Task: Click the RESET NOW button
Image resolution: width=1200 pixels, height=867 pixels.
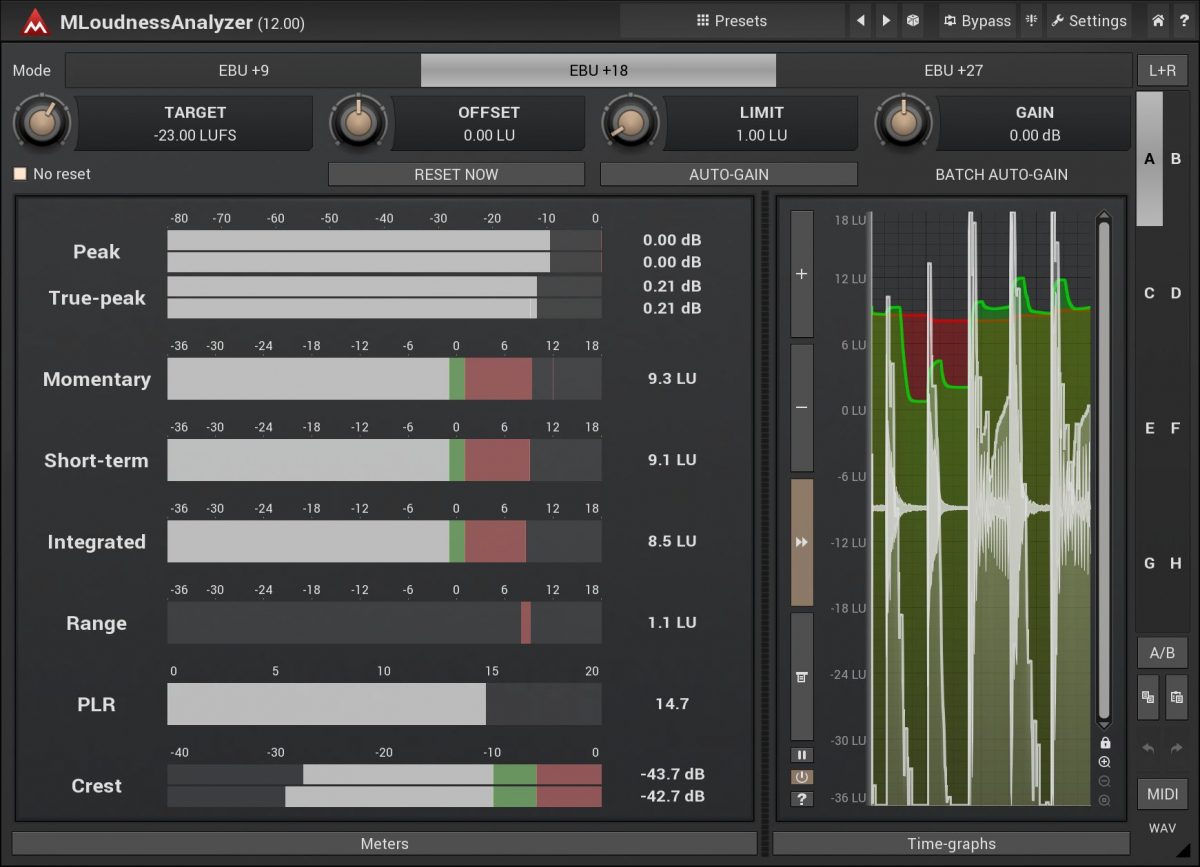Action: [x=456, y=174]
